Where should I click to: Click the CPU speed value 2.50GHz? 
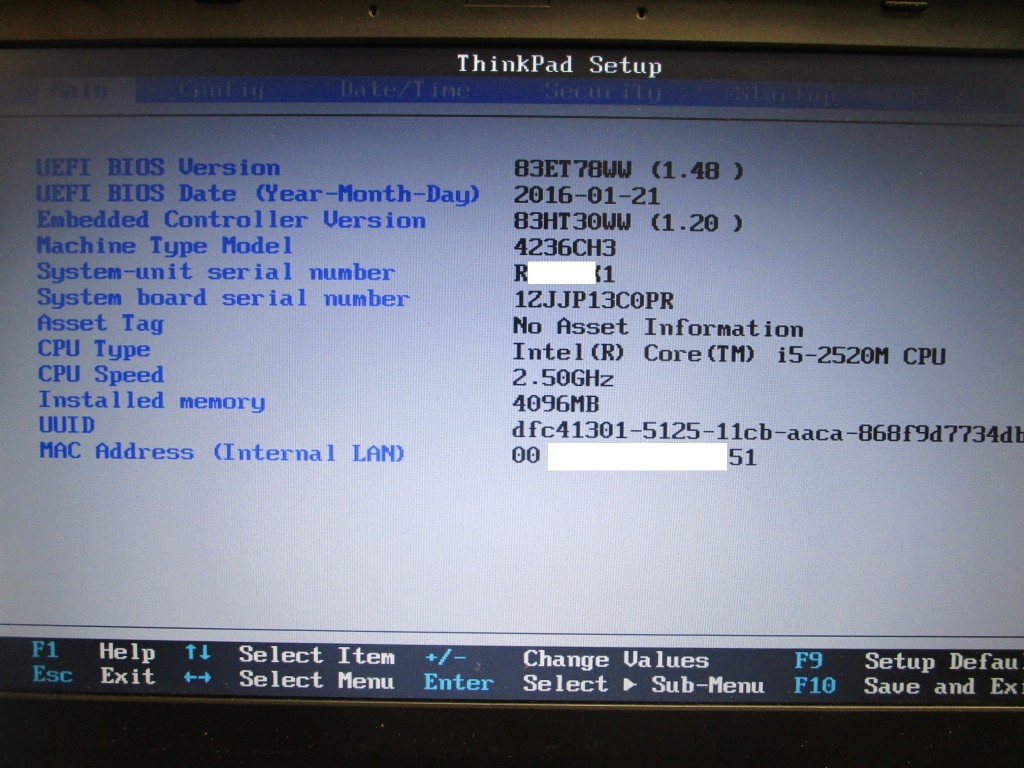(x=563, y=378)
